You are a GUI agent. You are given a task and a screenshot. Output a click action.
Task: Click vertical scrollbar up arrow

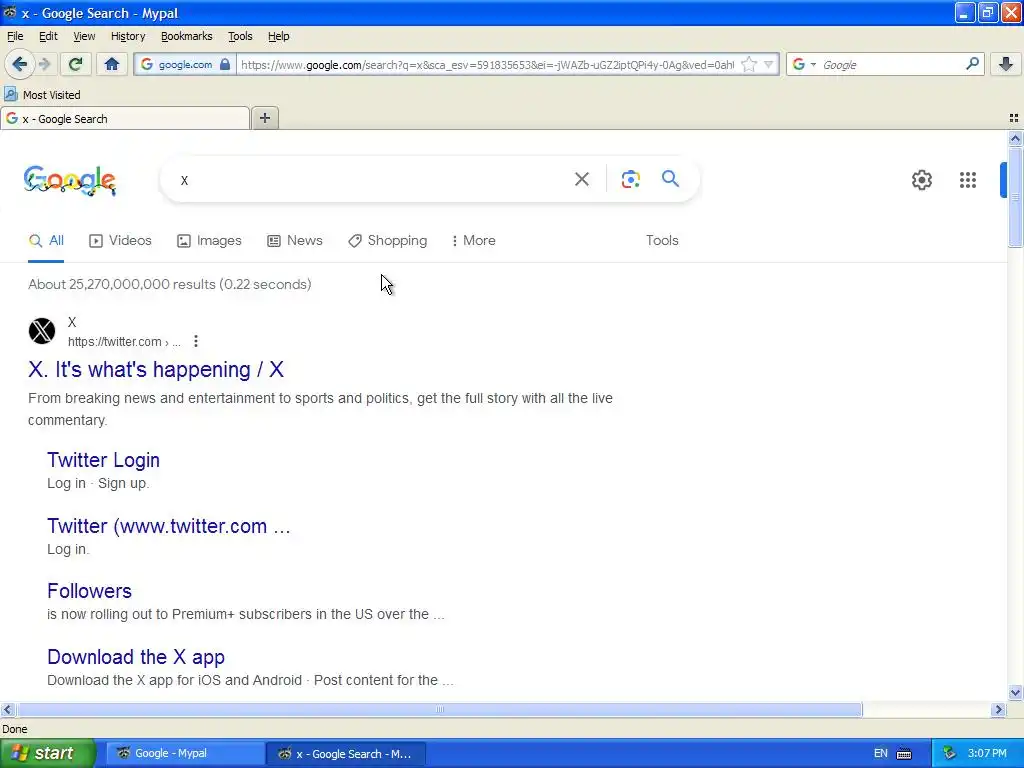1015,138
